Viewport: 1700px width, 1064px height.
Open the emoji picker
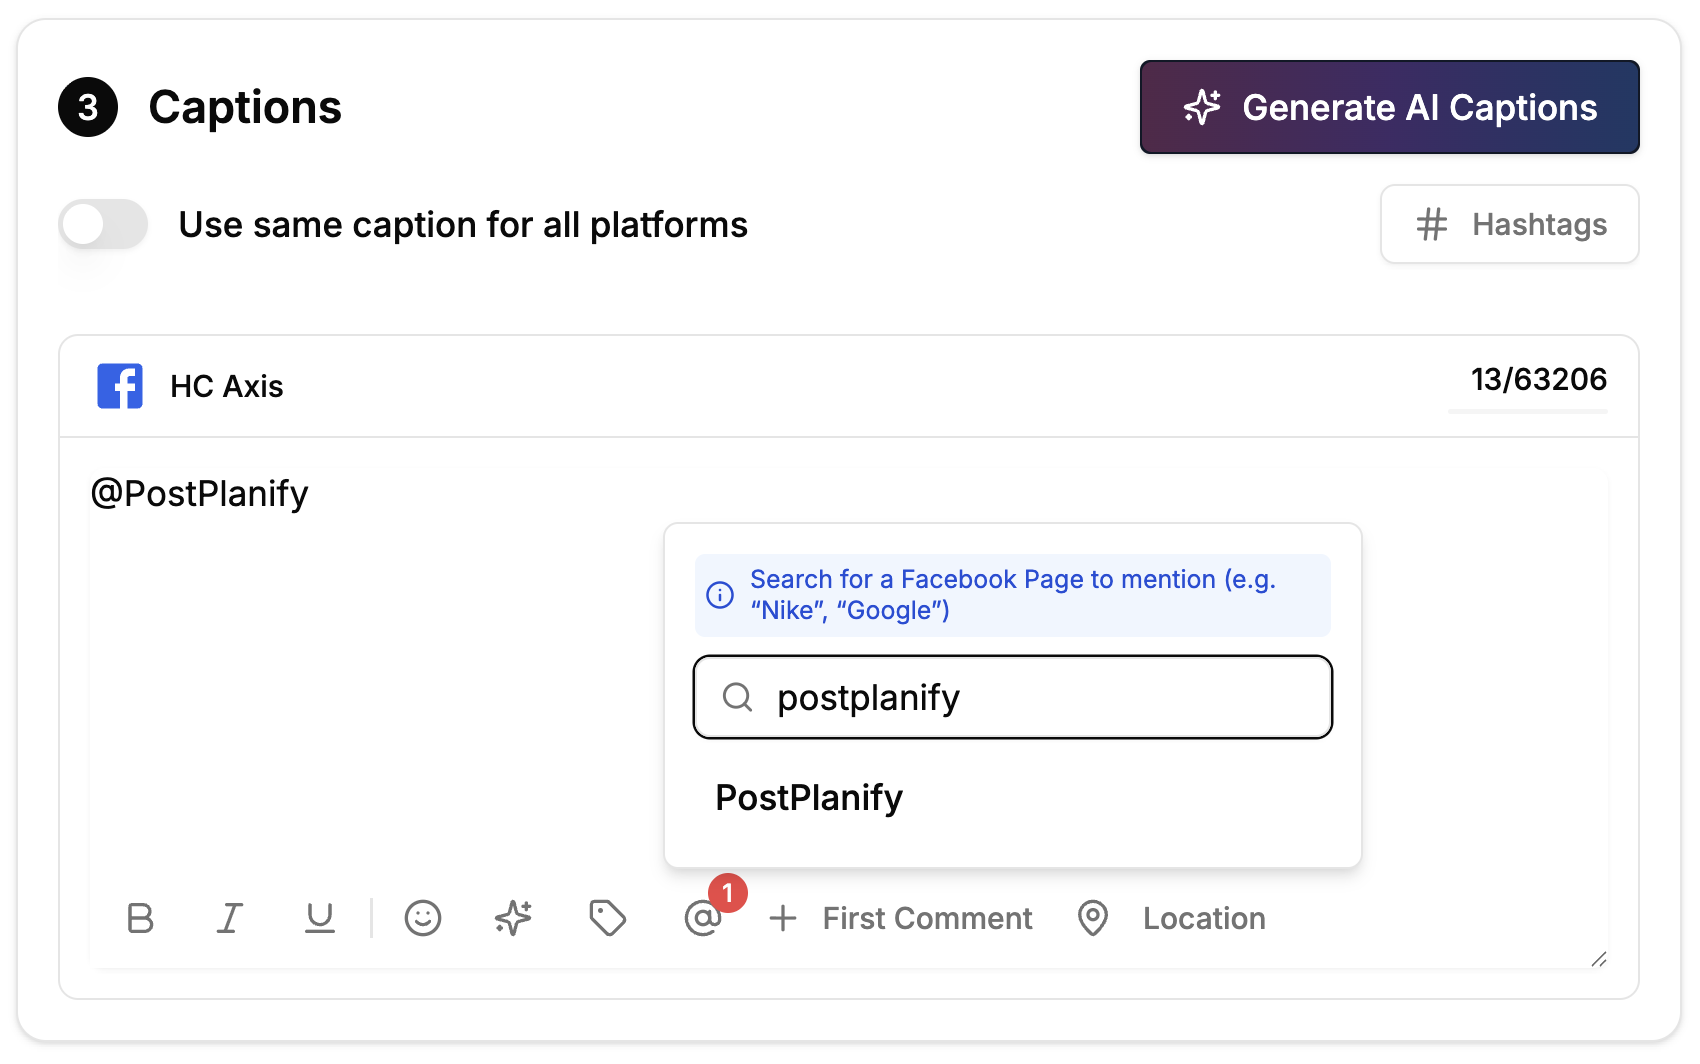click(423, 918)
